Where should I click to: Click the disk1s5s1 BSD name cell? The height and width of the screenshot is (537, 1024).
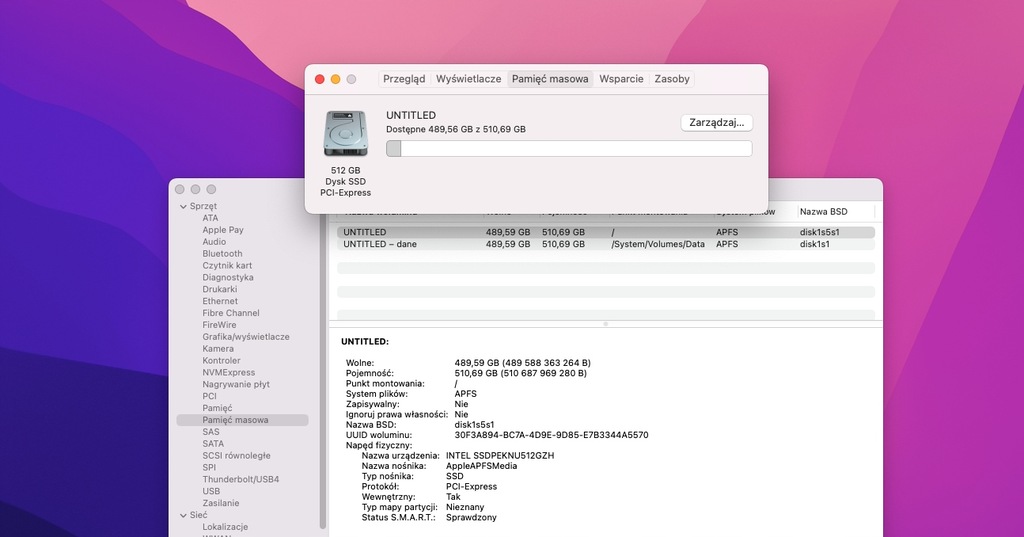pos(820,232)
